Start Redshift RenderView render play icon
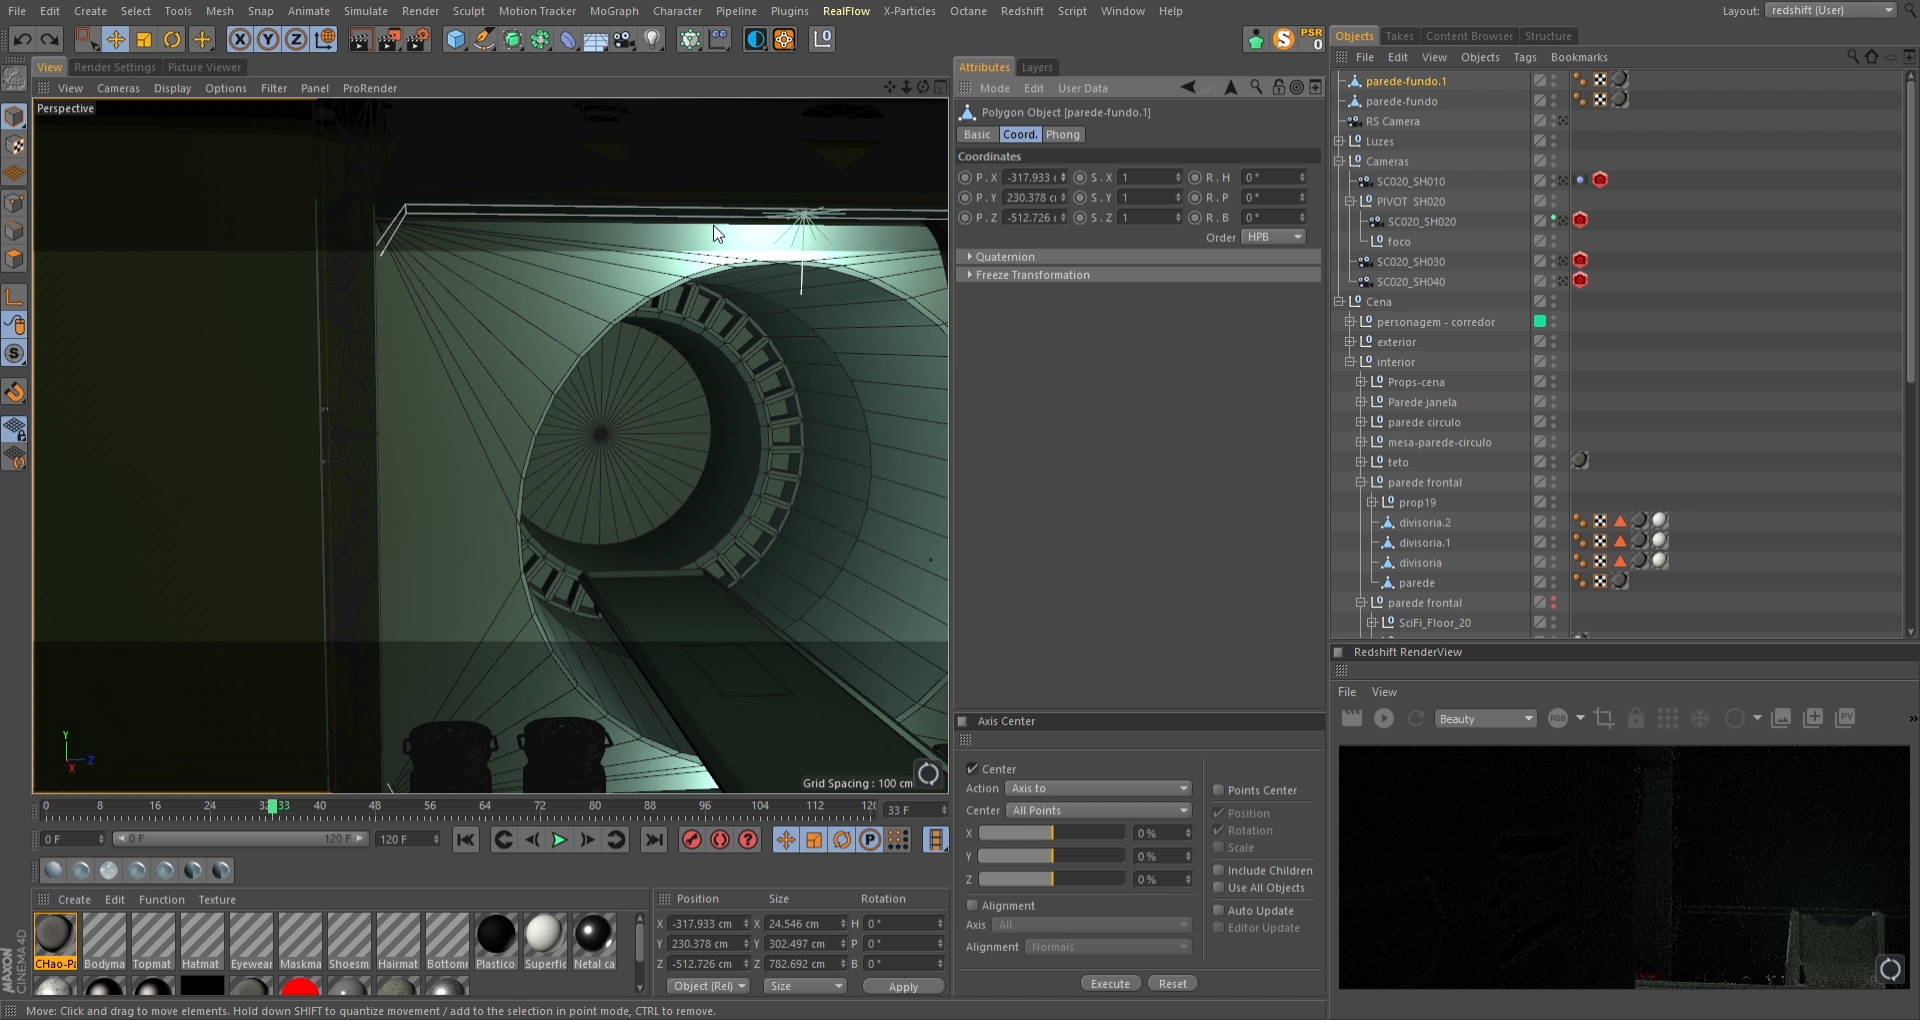 click(1384, 718)
